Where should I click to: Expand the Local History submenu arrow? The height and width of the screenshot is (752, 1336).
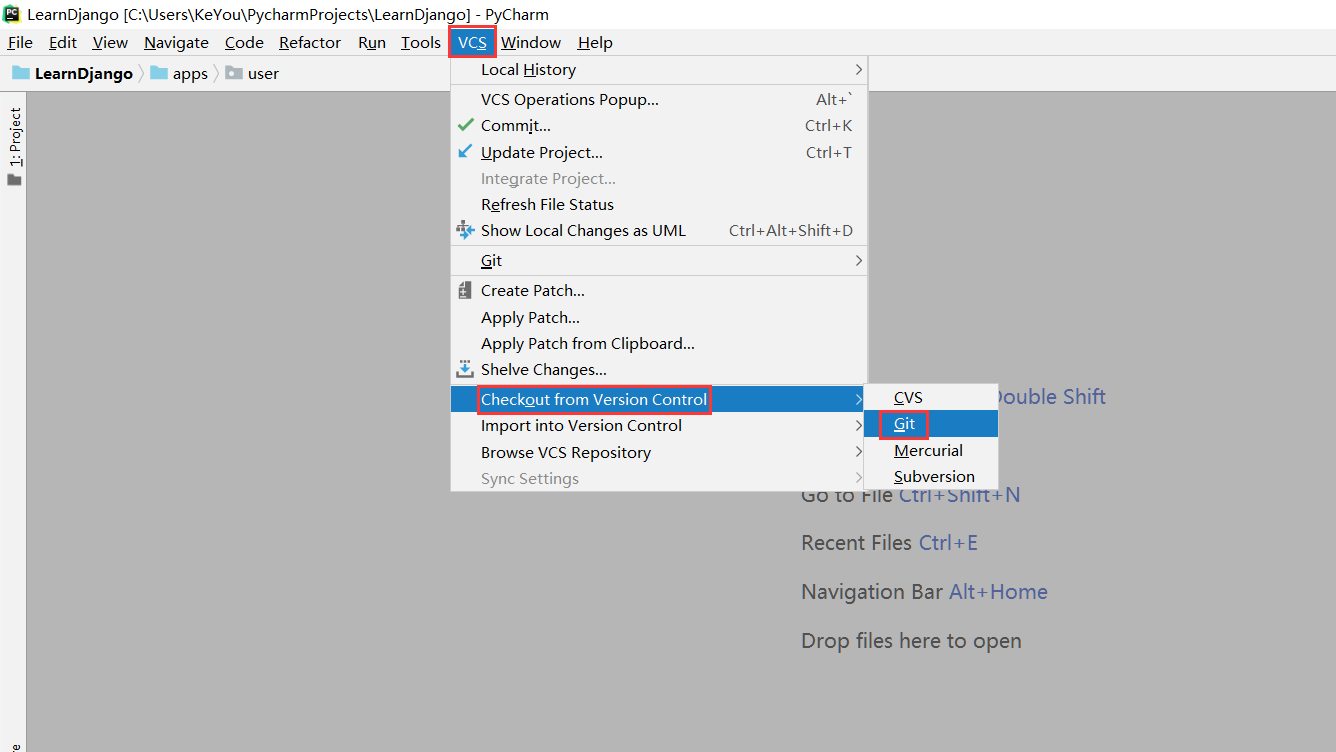858,69
